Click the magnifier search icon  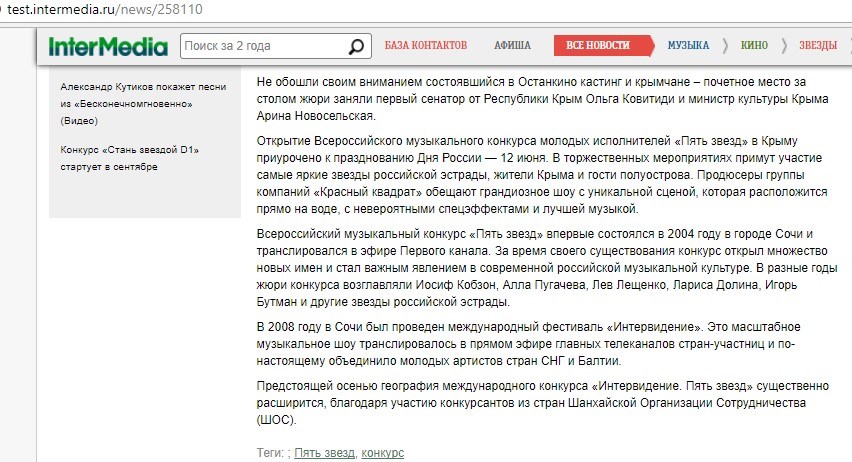(356, 46)
